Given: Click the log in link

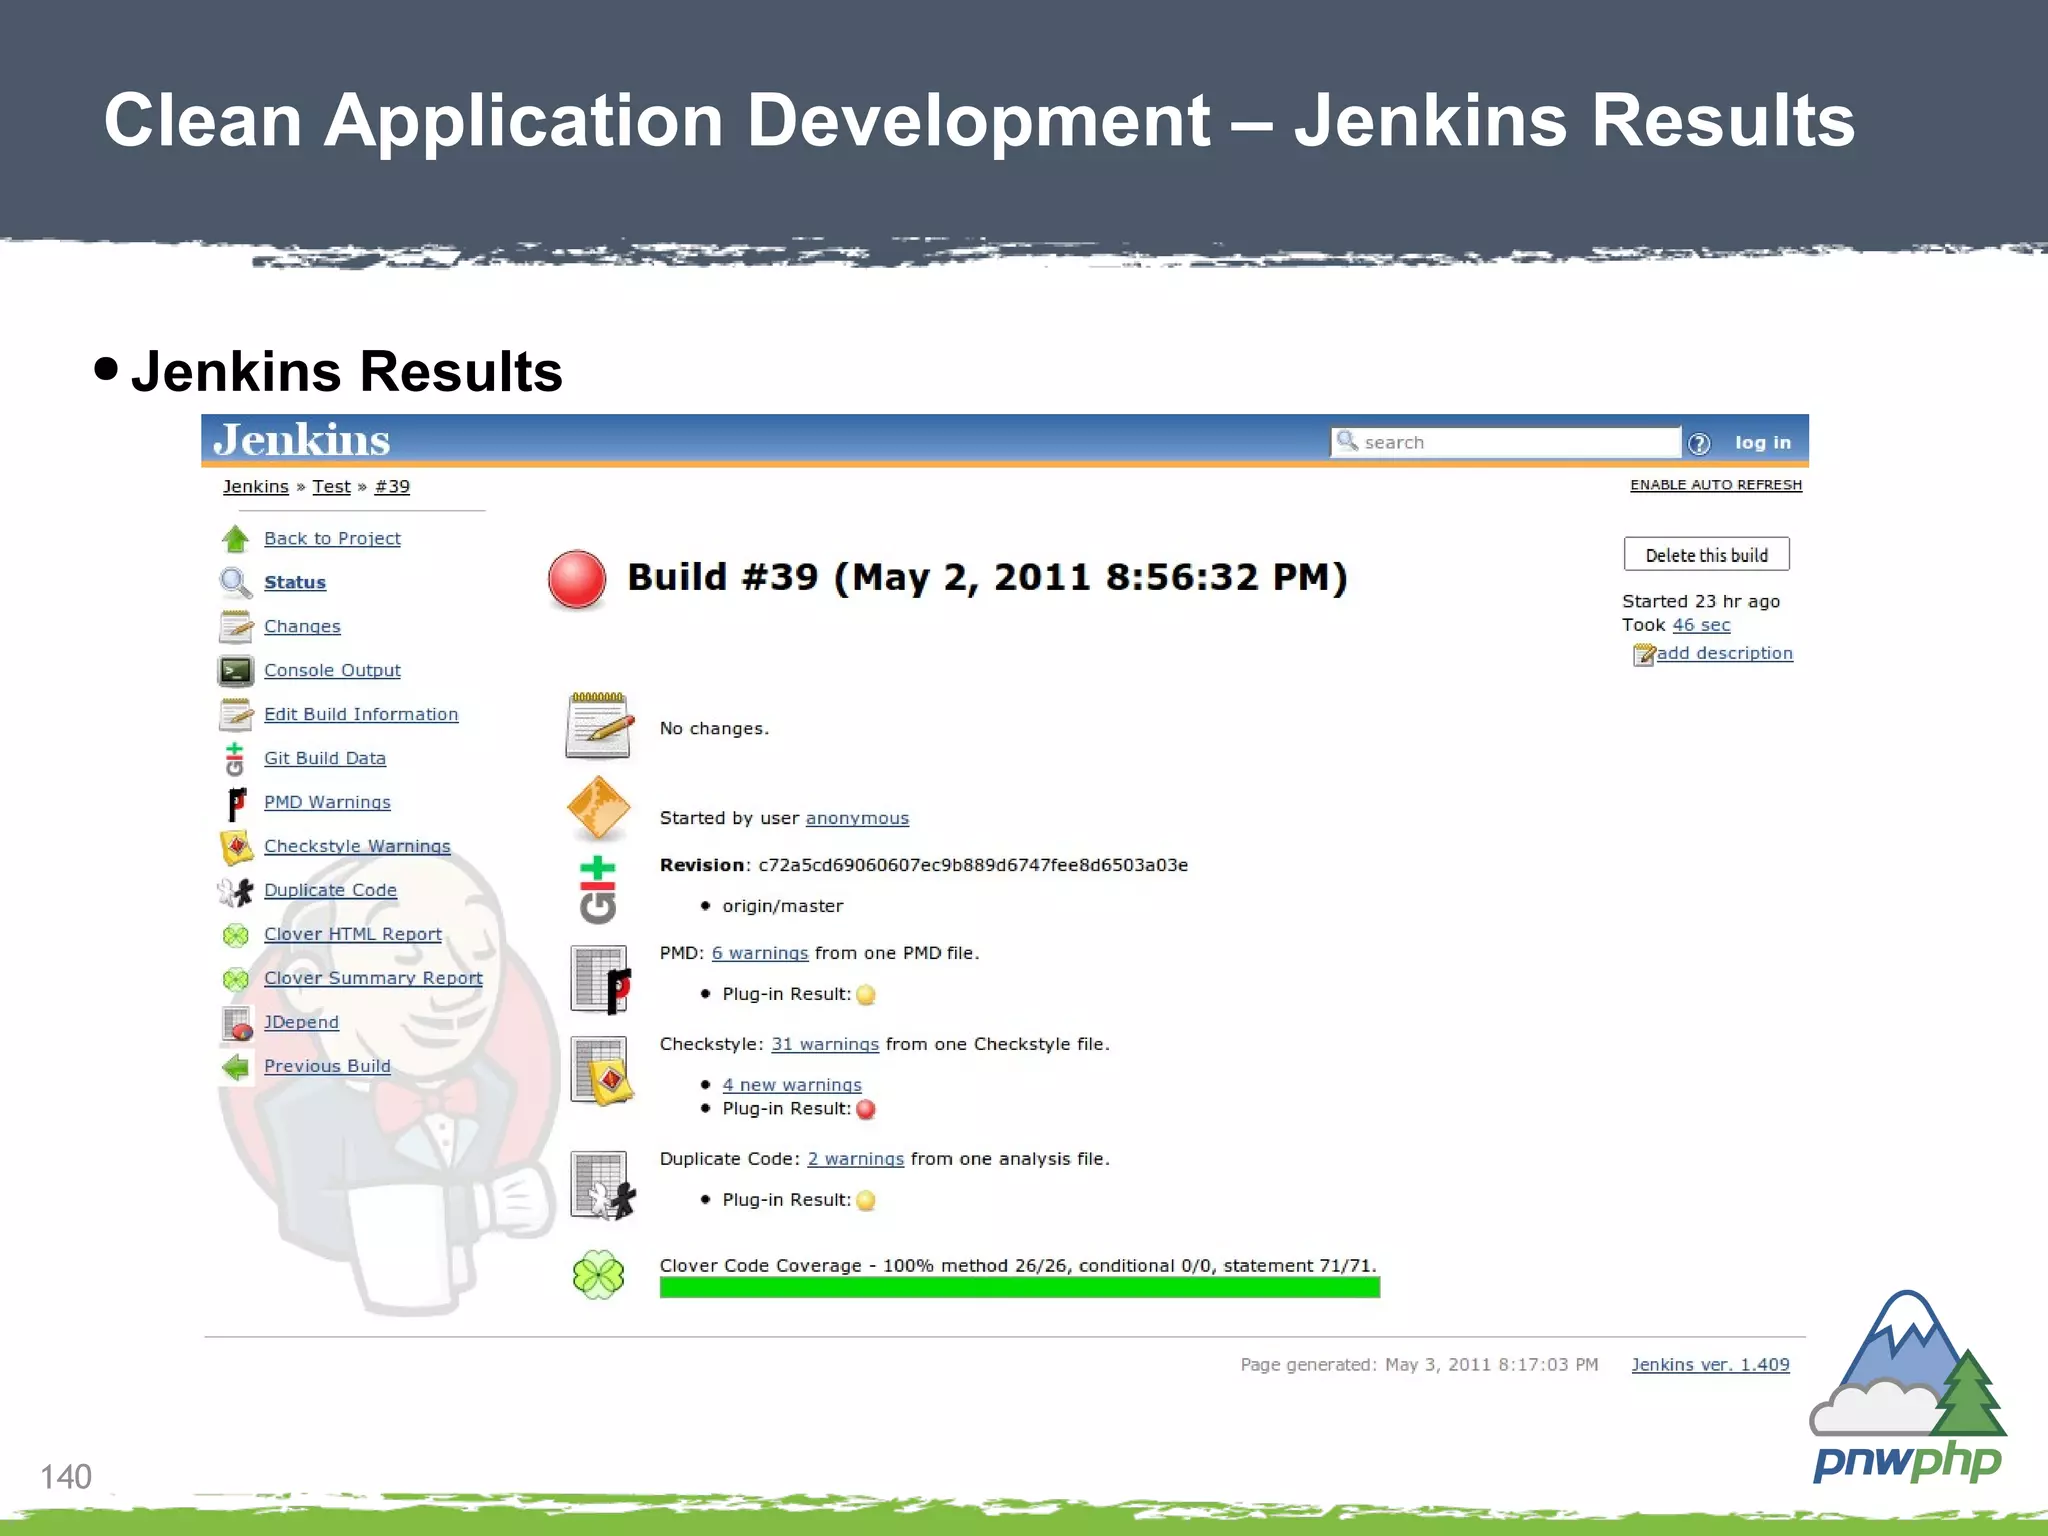Looking at the screenshot, I should (x=1763, y=443).
